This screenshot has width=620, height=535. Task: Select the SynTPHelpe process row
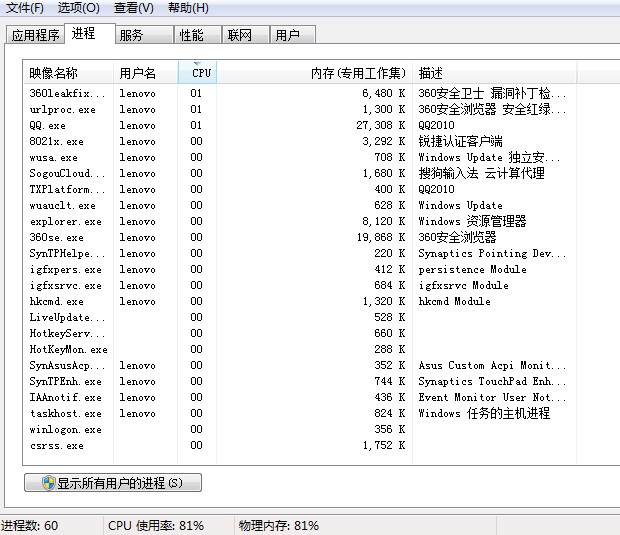[299, 253]
